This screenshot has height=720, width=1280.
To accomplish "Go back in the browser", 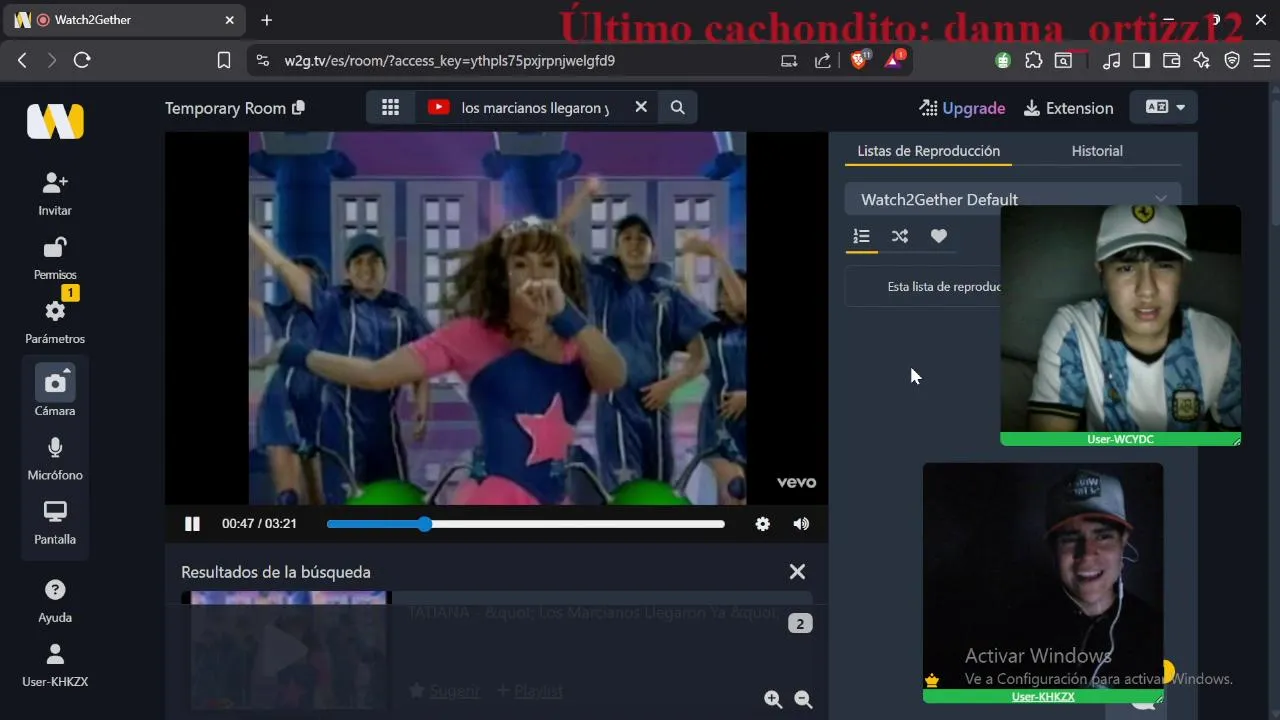I will coord(22,60).
